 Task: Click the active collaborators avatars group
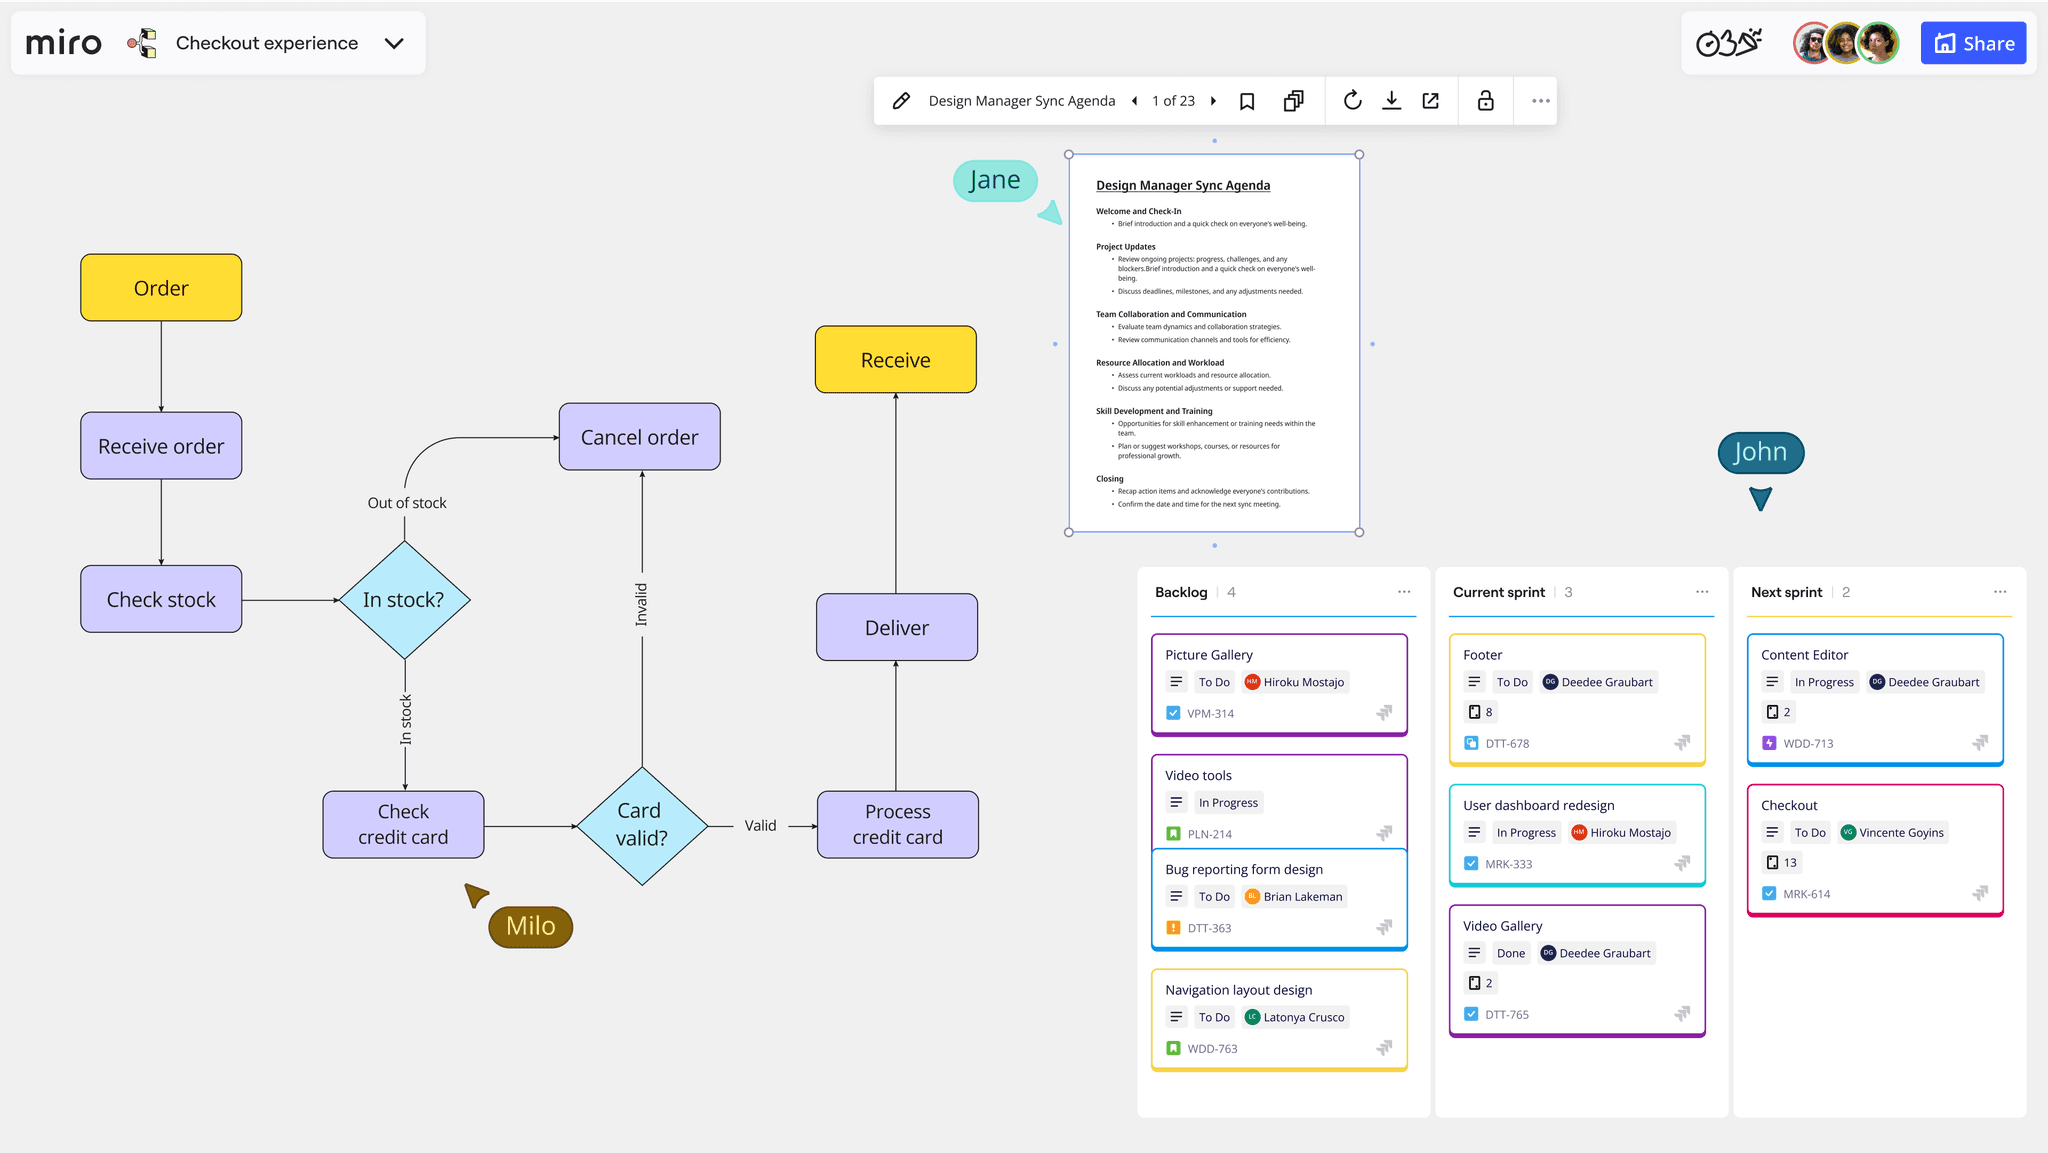[1845, 42]
